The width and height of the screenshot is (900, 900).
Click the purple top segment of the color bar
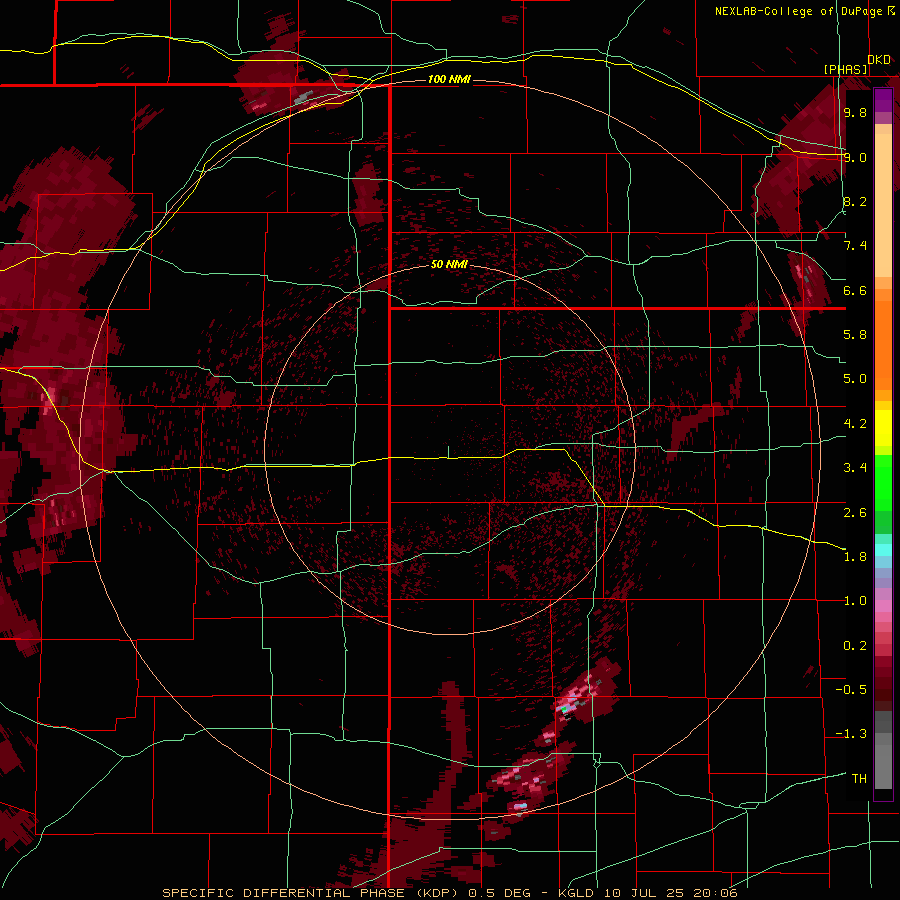coord(883,100)
